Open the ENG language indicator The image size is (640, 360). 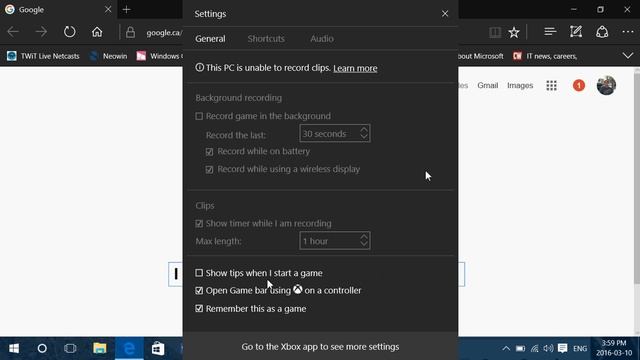pyautogui.click(x=580, y=349)
